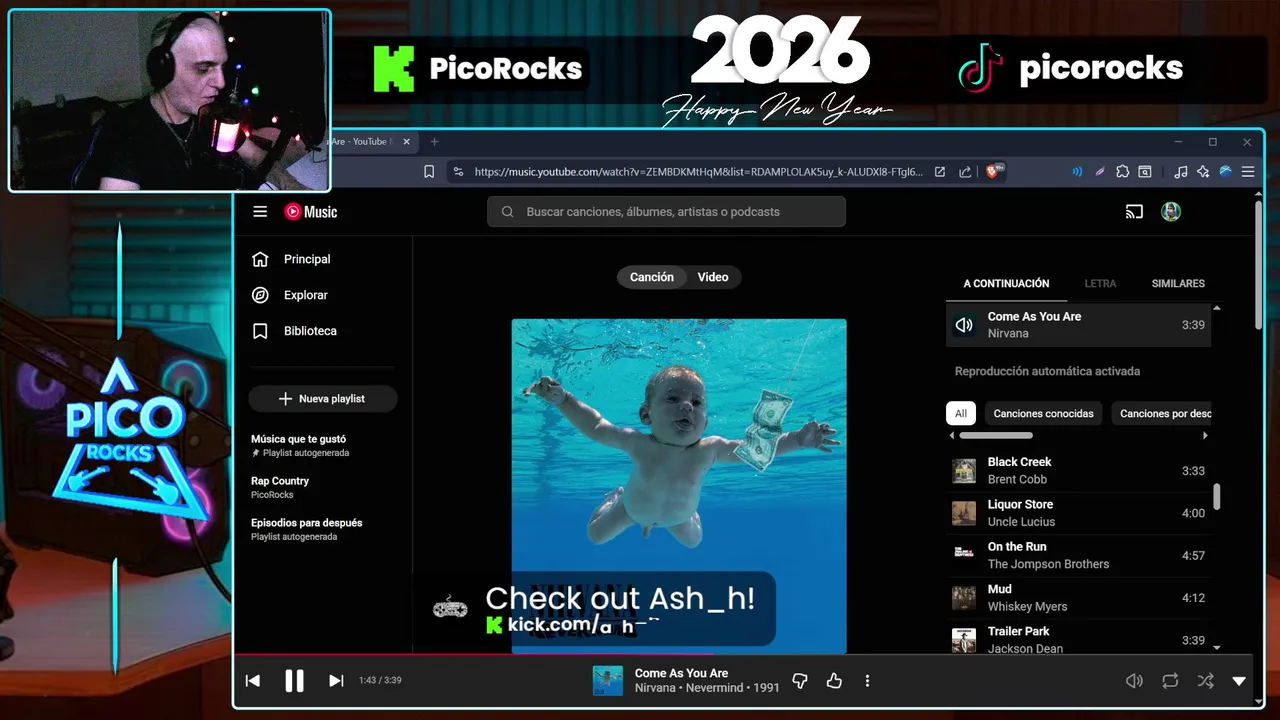The image size is (1280, 720).
Task: Select the SIMILARES tab
Action: [x=1178, y=284]
